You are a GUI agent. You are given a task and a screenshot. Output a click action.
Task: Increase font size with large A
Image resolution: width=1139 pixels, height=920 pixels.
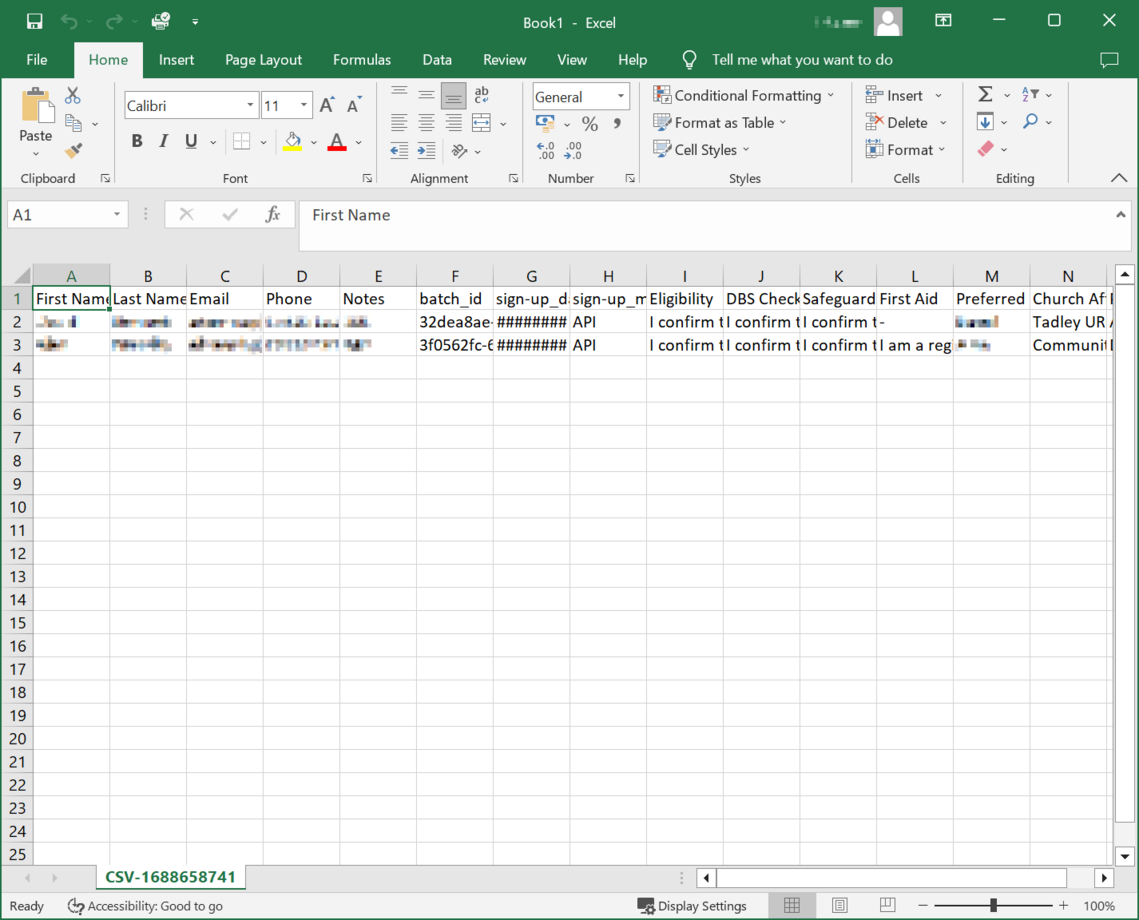click(x=327, y=106)
